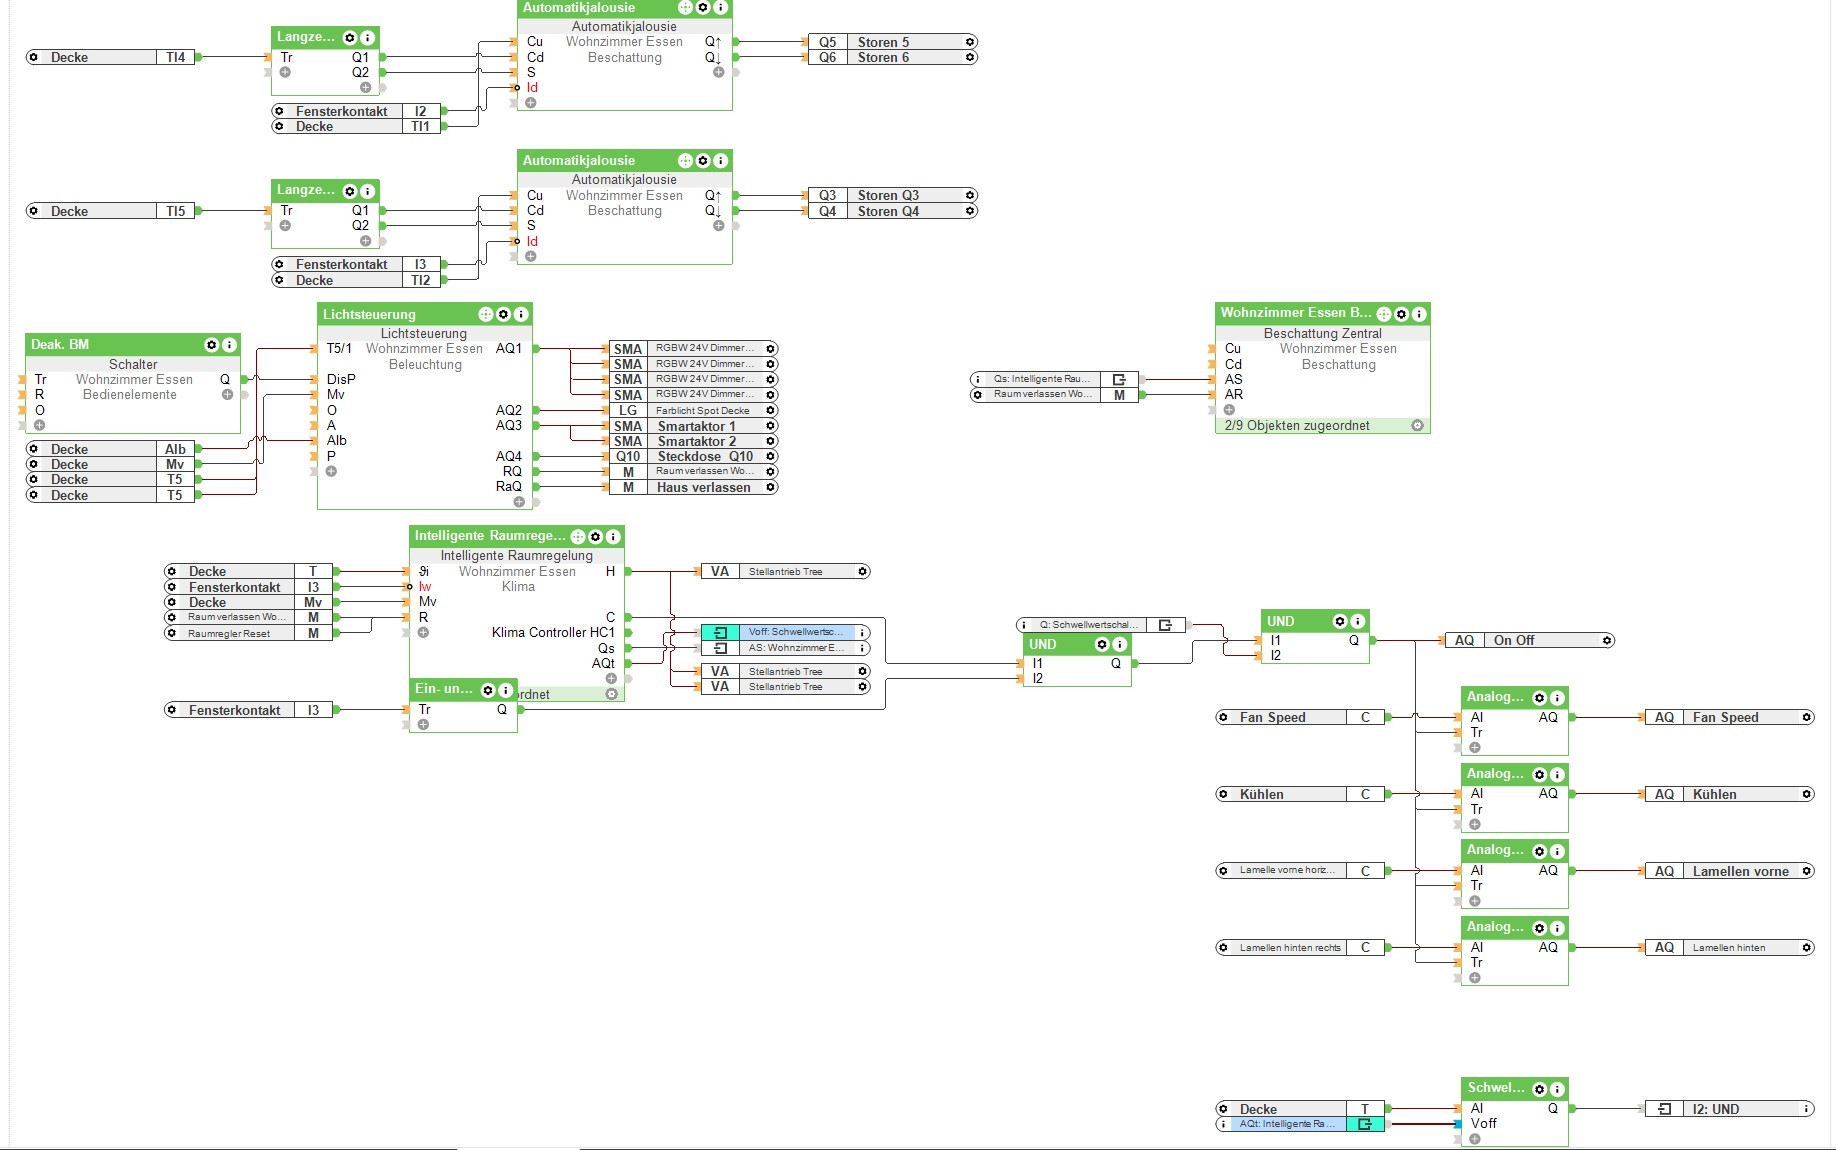Select the Kühlen constant input object
Viewport: 1836px width, 1150px height.
(x=1300, y=794)
